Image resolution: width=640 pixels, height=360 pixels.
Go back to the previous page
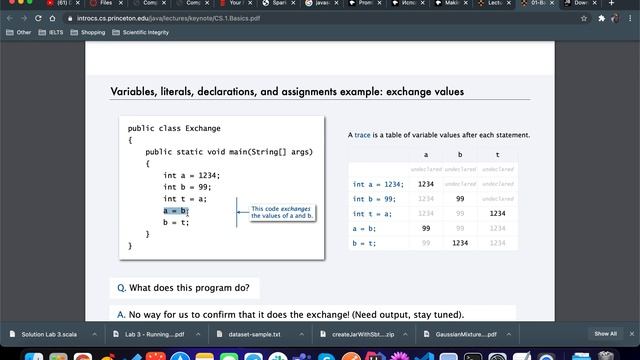10,18
